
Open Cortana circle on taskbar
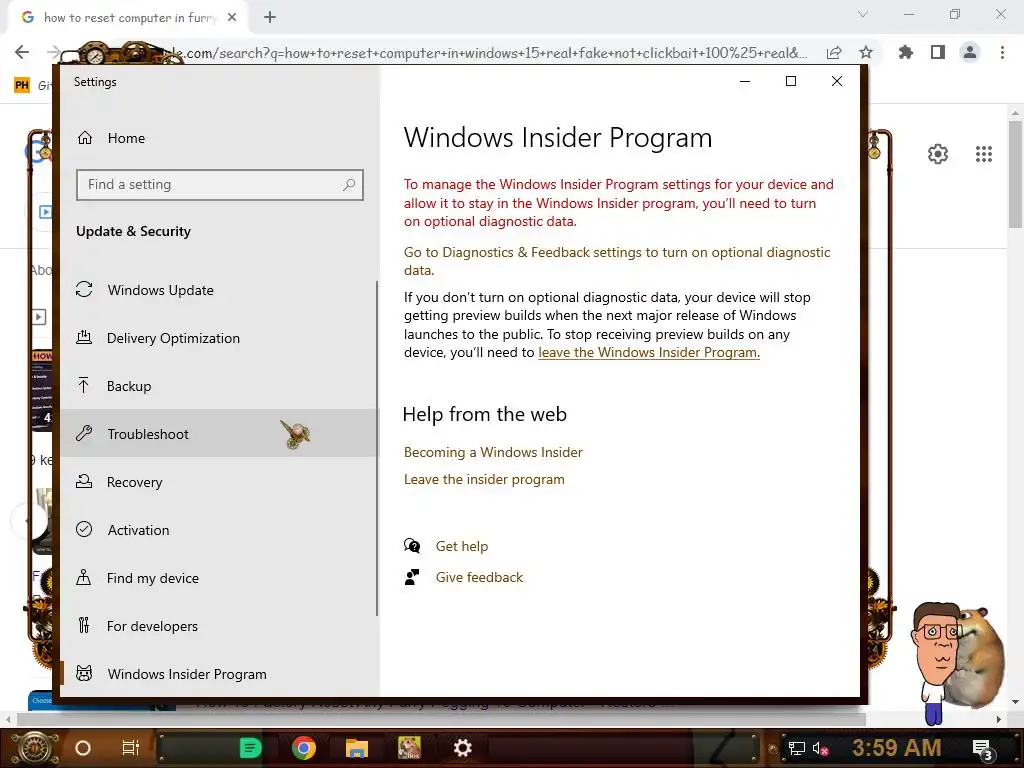[83, 748]
